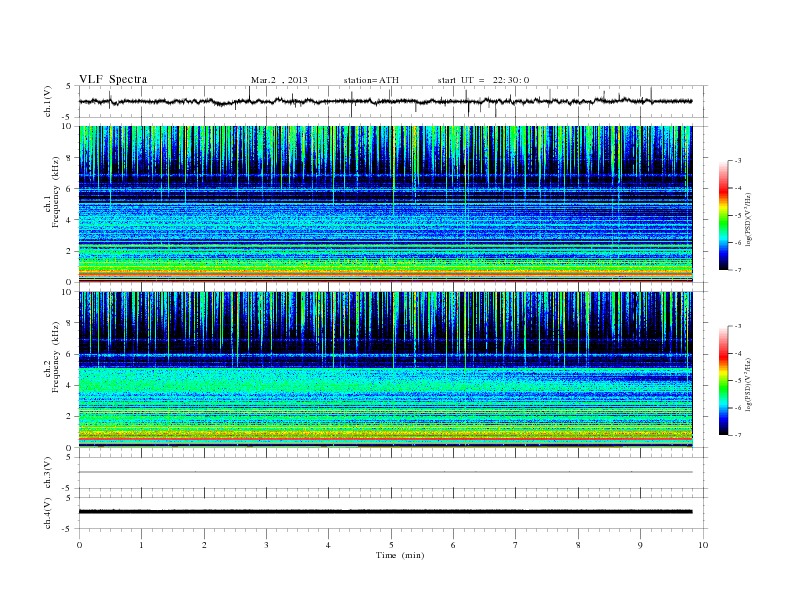Click the 'Time (min)' x-axis label
The width and height of the screenshot is (792, 612).
coord(400,555)
